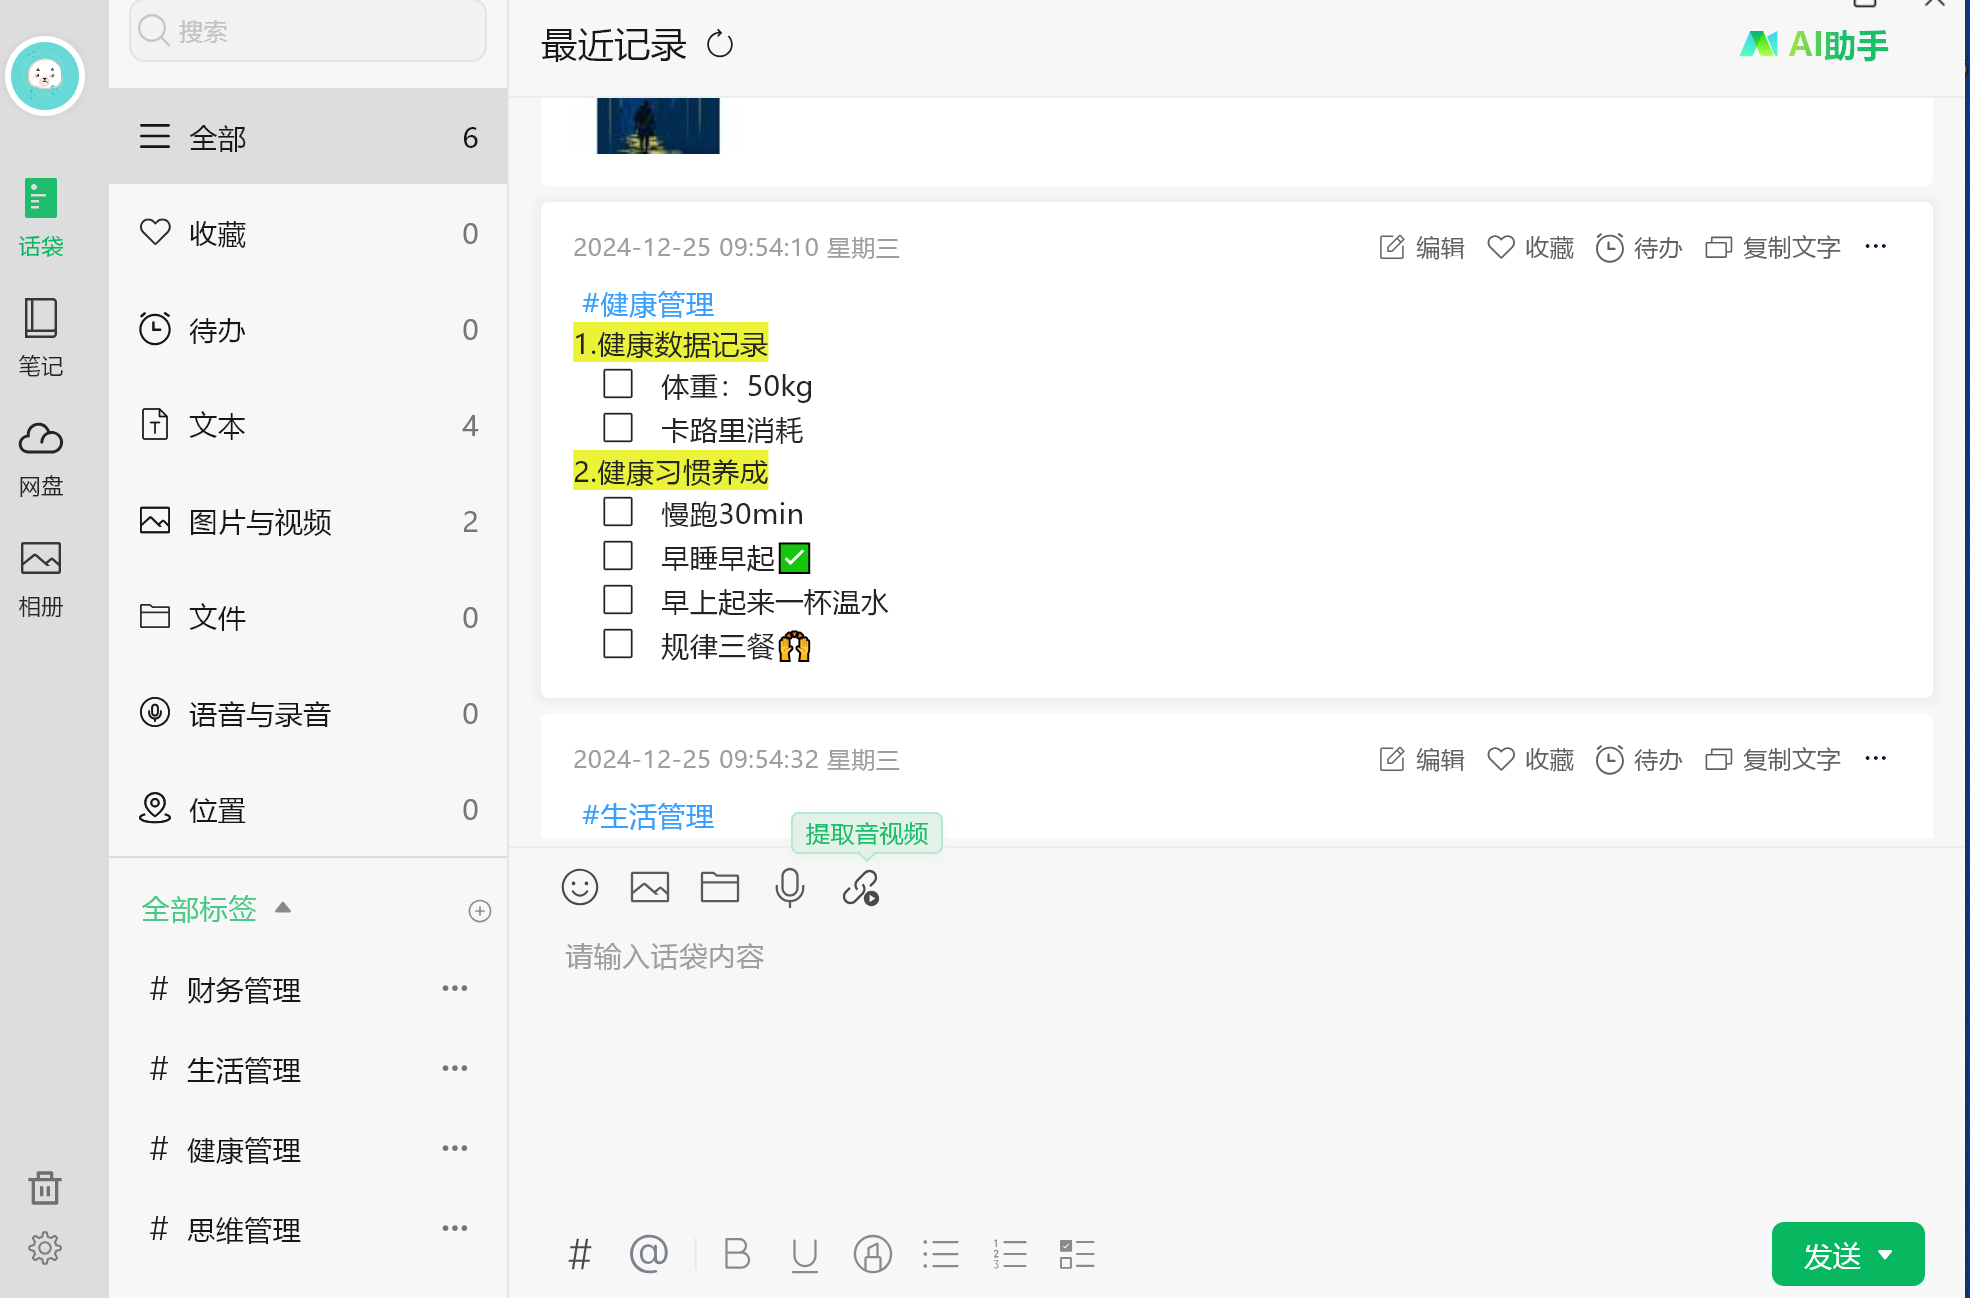Click the 搜索 search input field
The width and height of the screenshot is (1970, 1298).
pos(308,31)
